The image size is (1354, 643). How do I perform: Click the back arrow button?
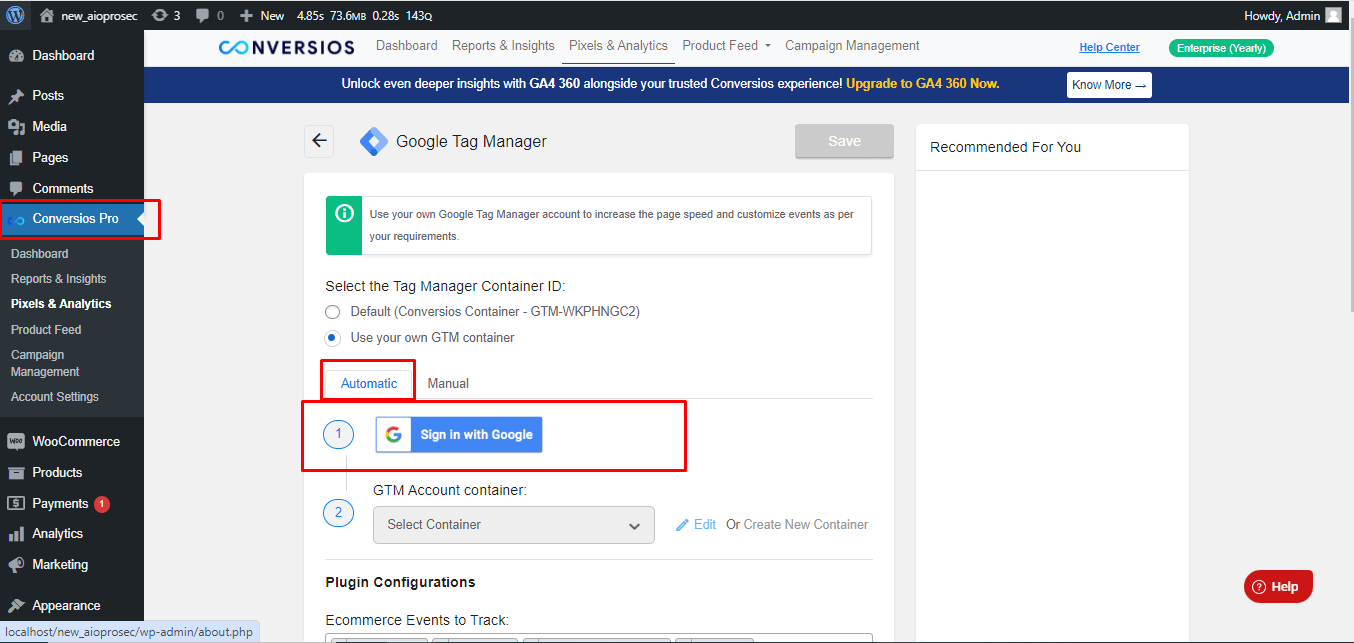point(319,141)
